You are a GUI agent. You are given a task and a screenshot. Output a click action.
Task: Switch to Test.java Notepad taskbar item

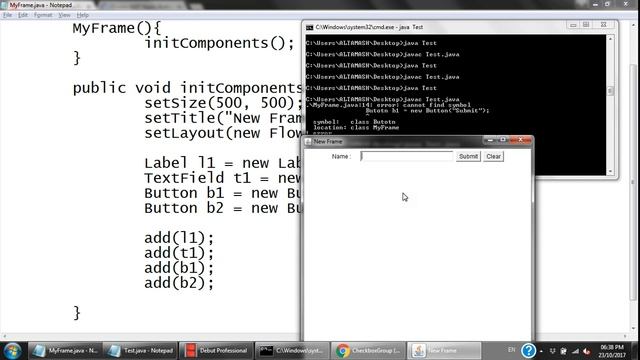click(x=140, y=351)
